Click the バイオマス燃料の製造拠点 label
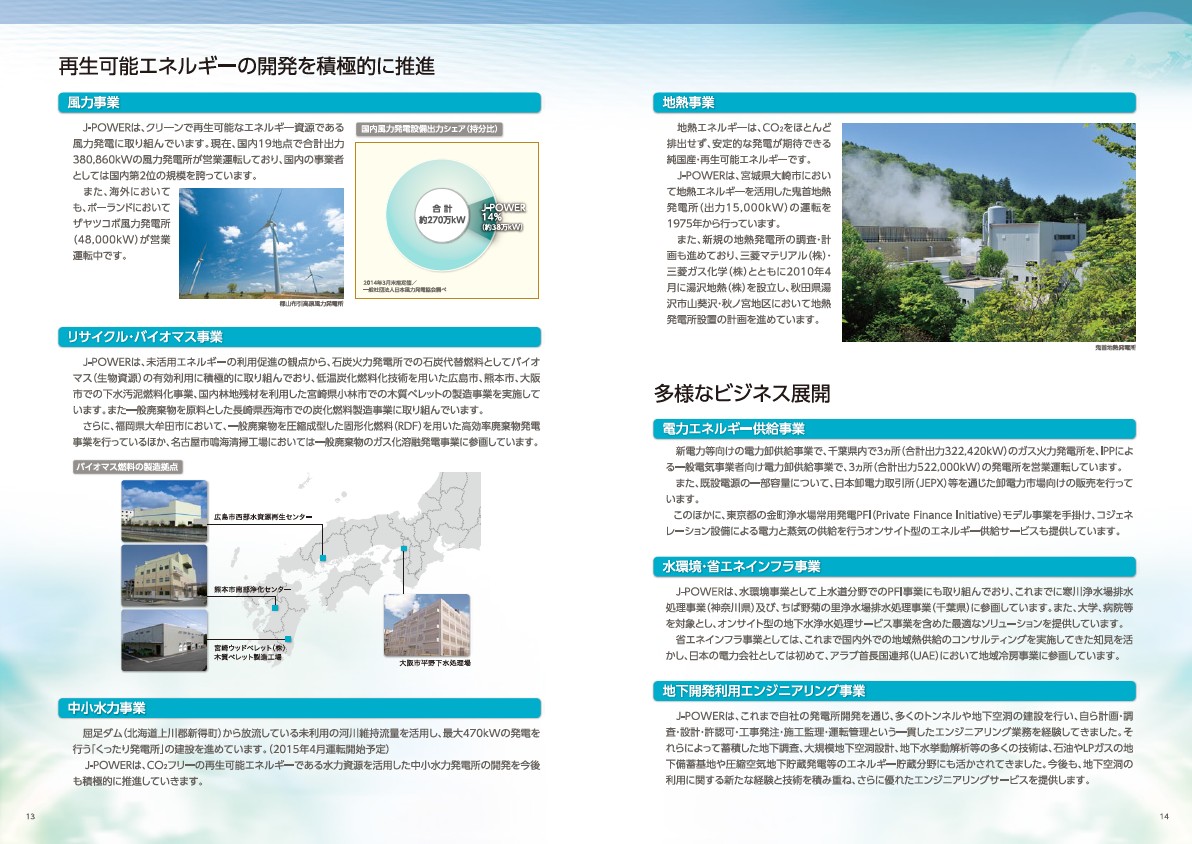 [x=128, y=467]
